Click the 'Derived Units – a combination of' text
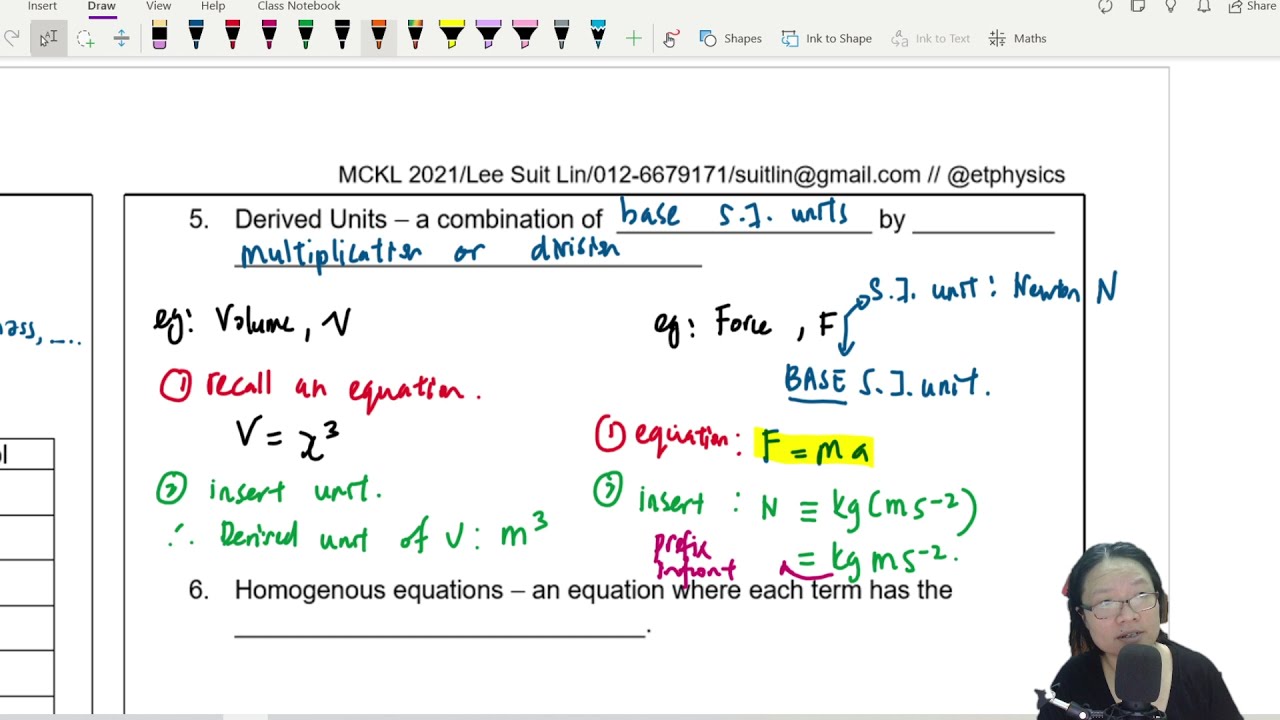This screenshot has width=1280, height=720. 419,220
